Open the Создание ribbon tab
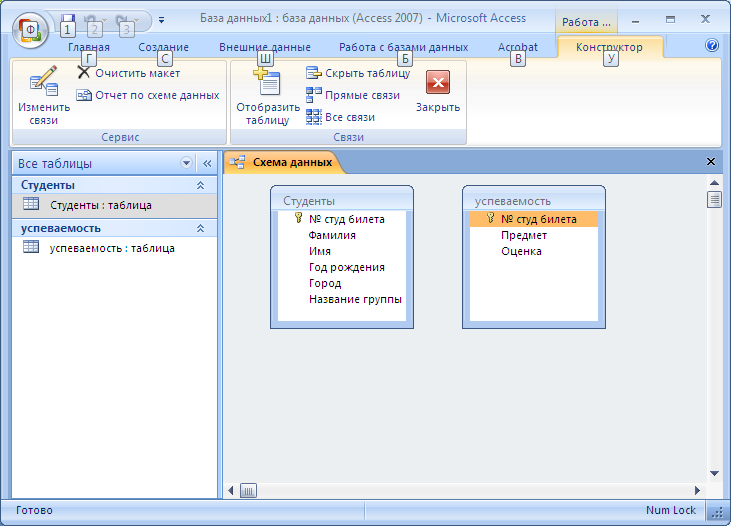The image size is (731, 526). coord(164,47)
